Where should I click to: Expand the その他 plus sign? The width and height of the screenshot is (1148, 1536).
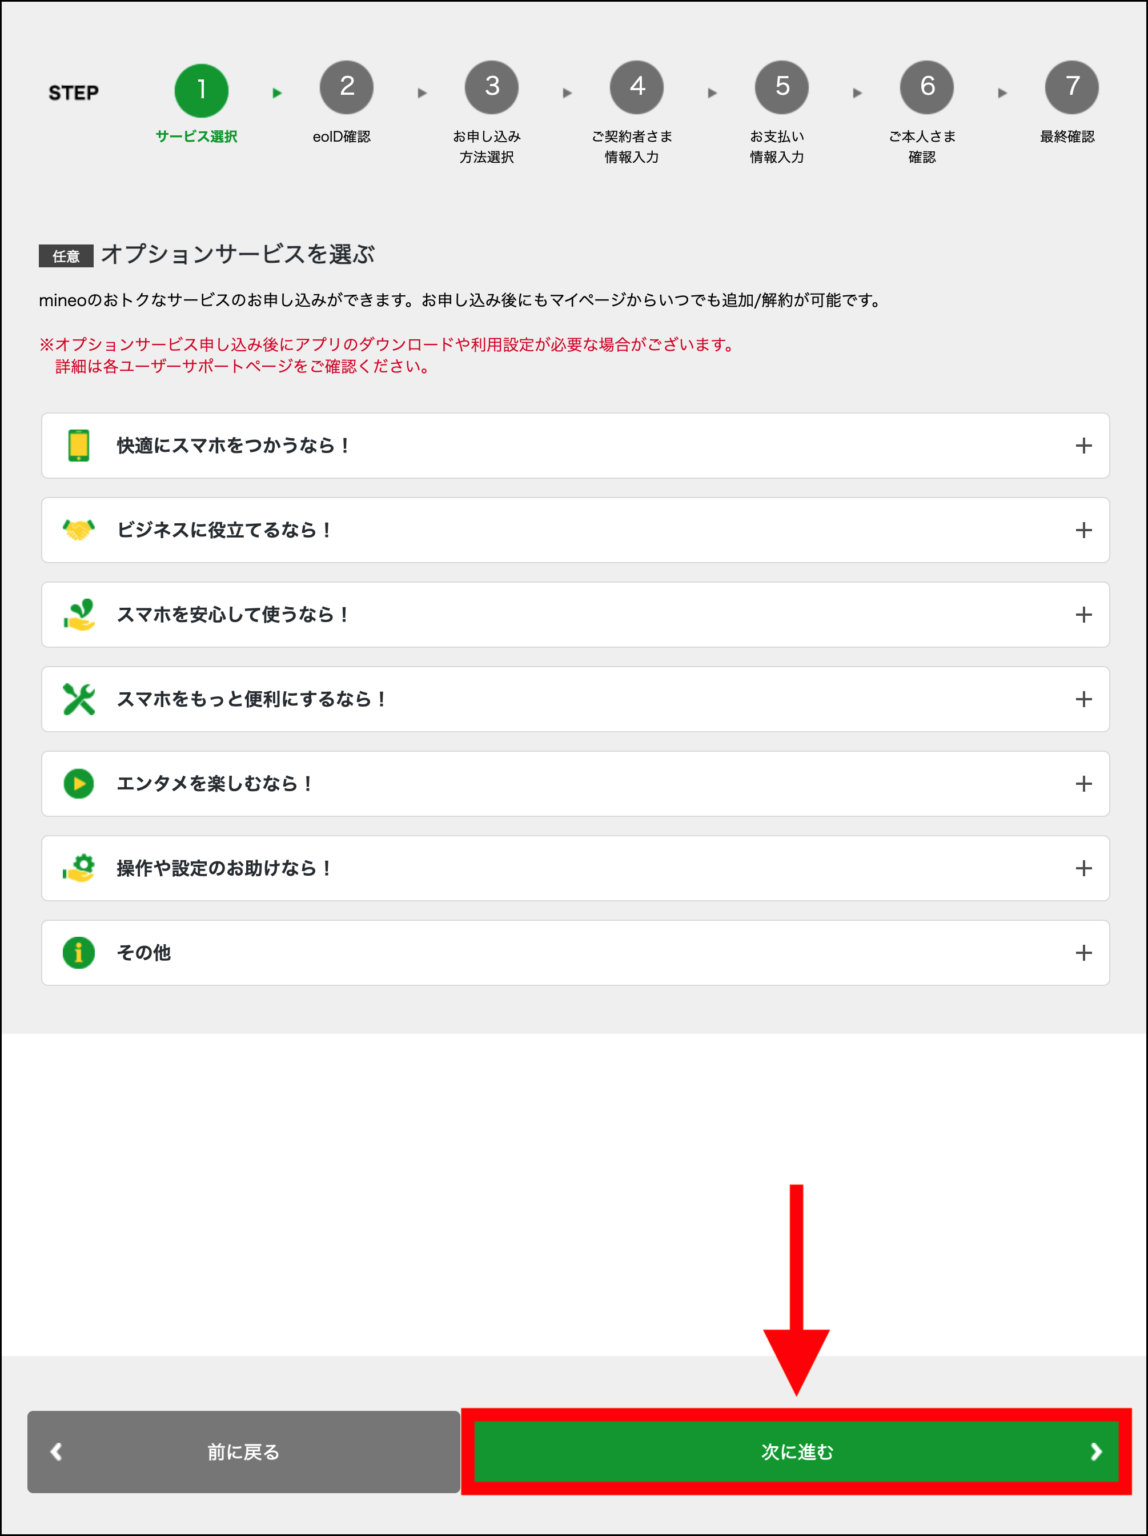click(x=1083, y=952)
